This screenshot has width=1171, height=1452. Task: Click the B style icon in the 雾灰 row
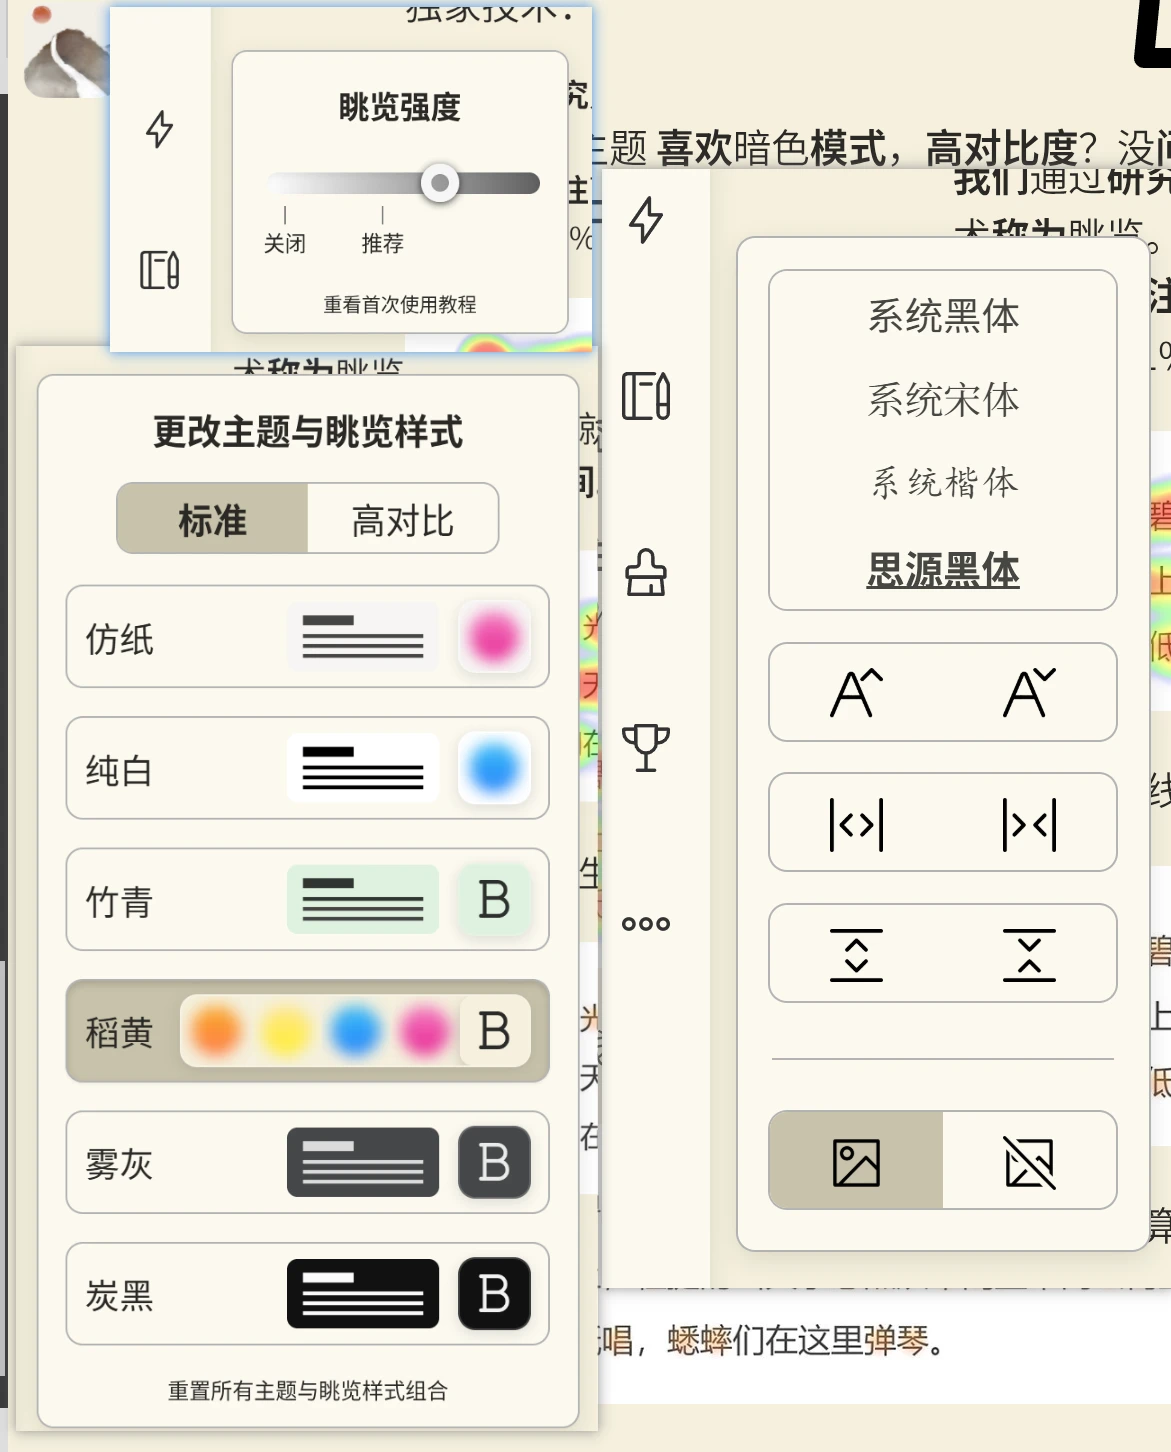[x=494, y=1163]
